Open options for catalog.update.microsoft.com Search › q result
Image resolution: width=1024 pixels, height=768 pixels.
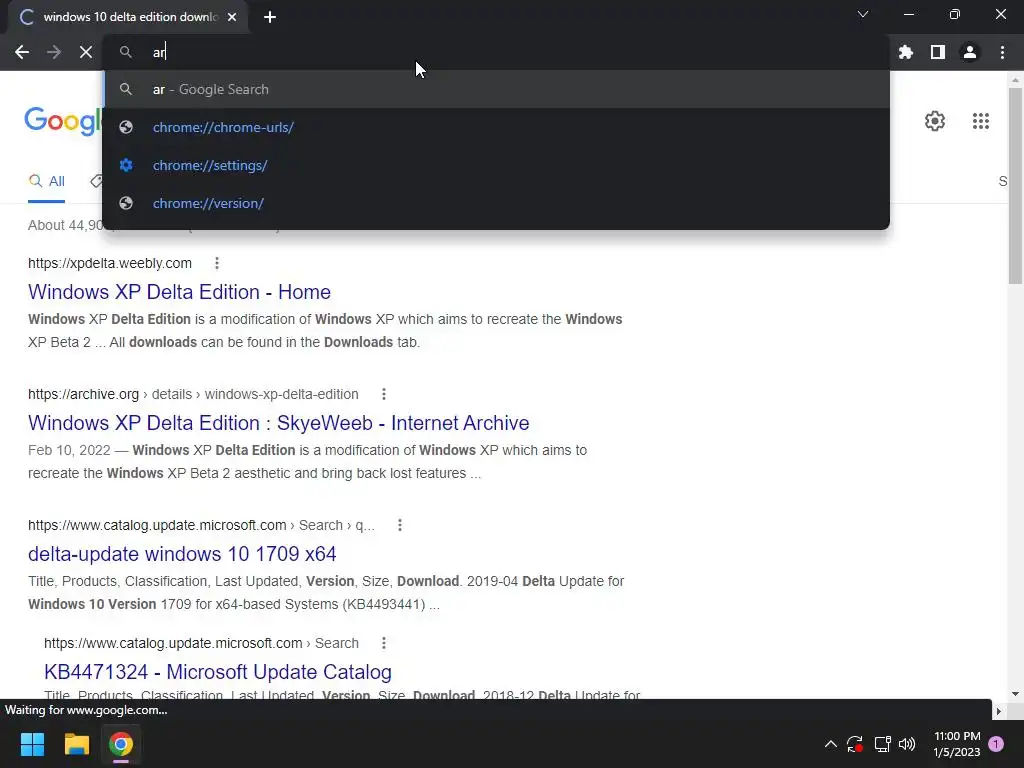[x=400, y=525]
